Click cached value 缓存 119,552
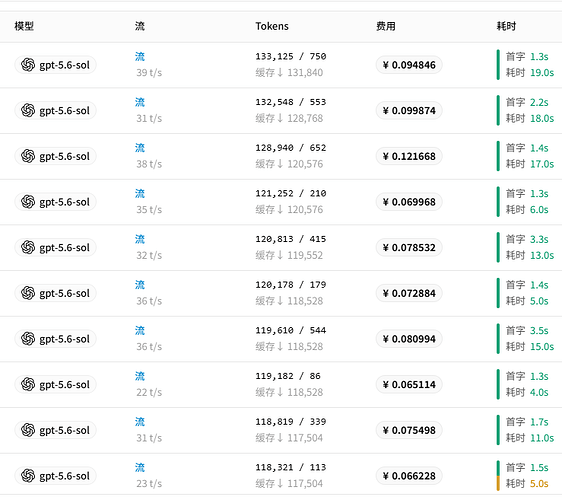 pos(289,255)
